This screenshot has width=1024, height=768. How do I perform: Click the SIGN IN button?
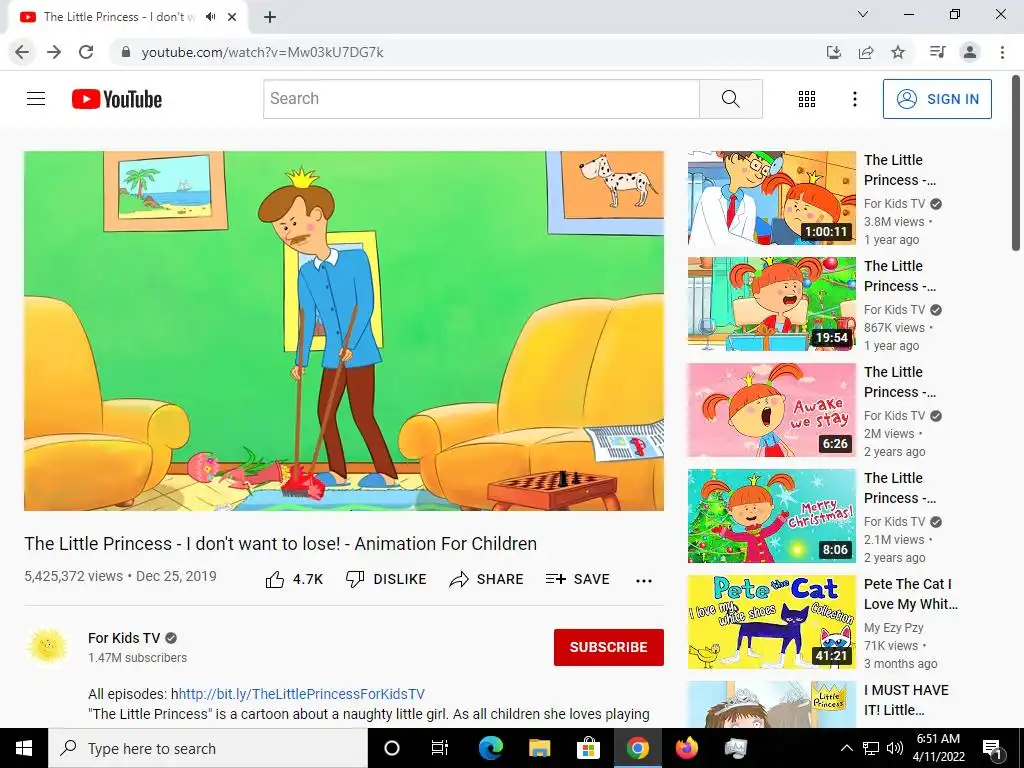point(937,99)
